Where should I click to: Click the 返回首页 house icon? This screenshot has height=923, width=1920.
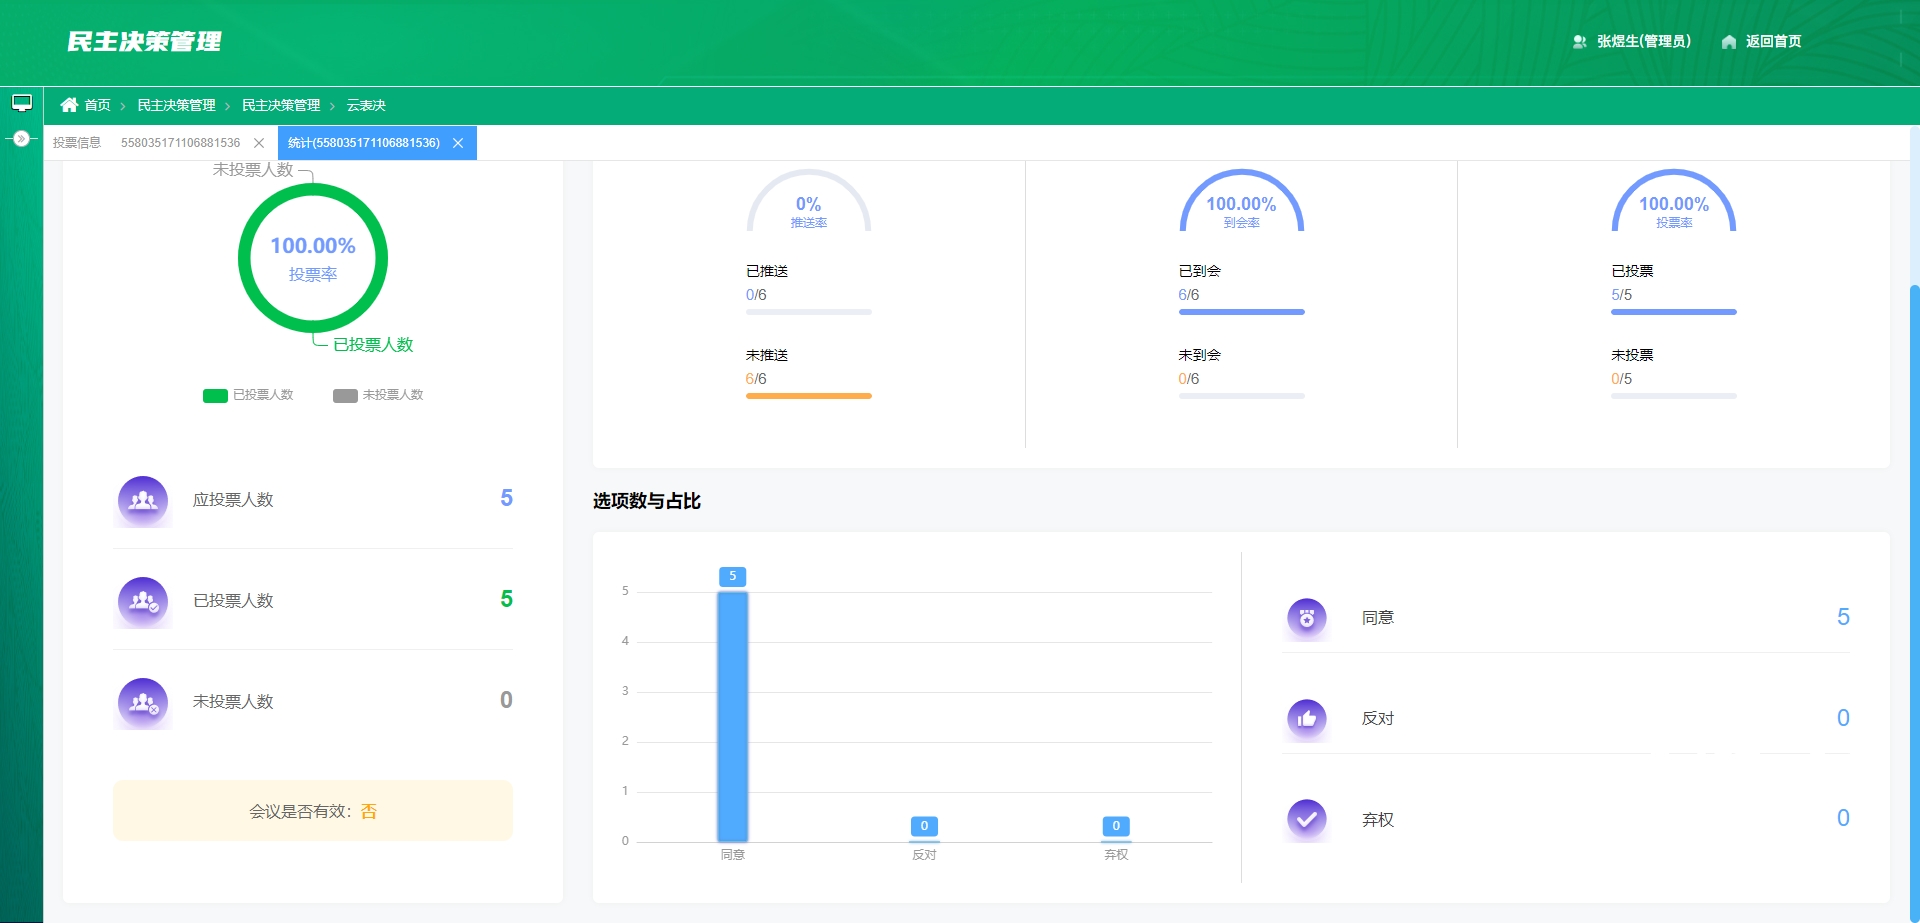point(1729,42)
